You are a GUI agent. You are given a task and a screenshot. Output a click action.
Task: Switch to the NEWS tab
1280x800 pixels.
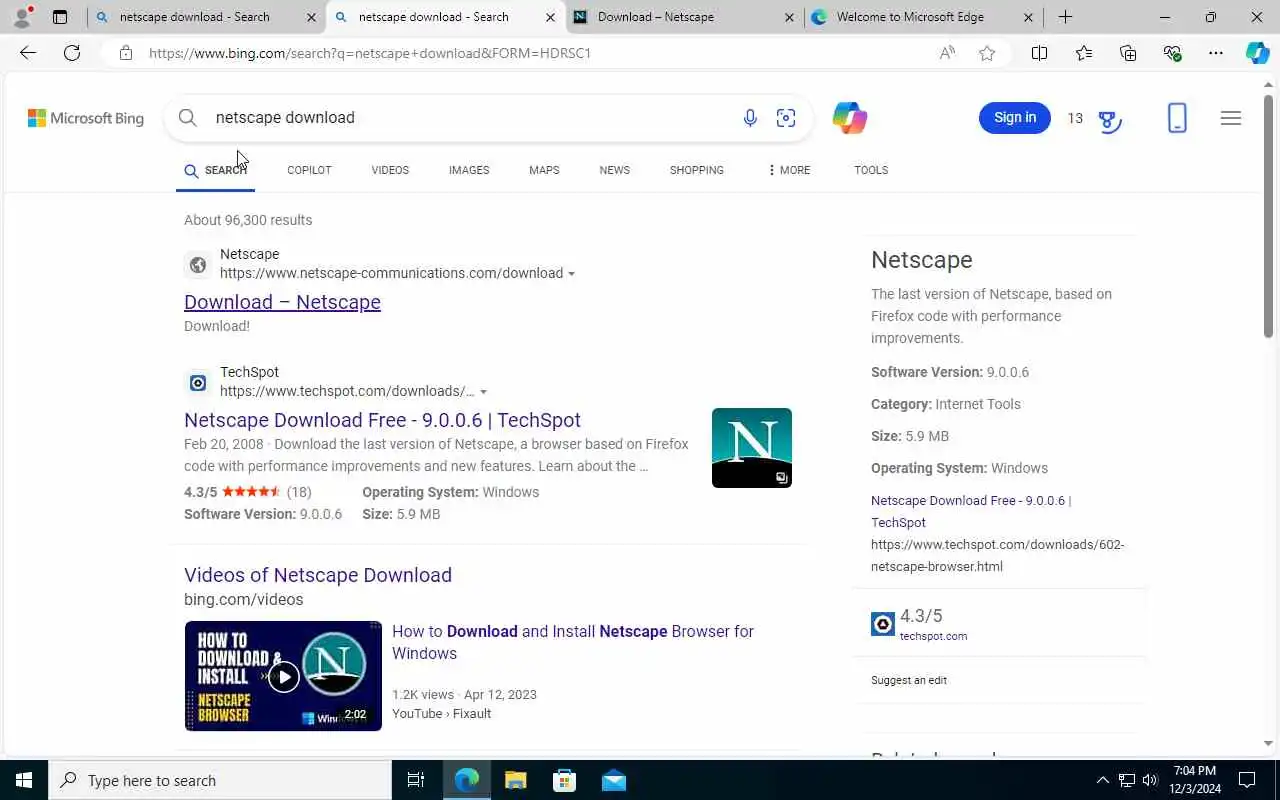click(614, 170)
